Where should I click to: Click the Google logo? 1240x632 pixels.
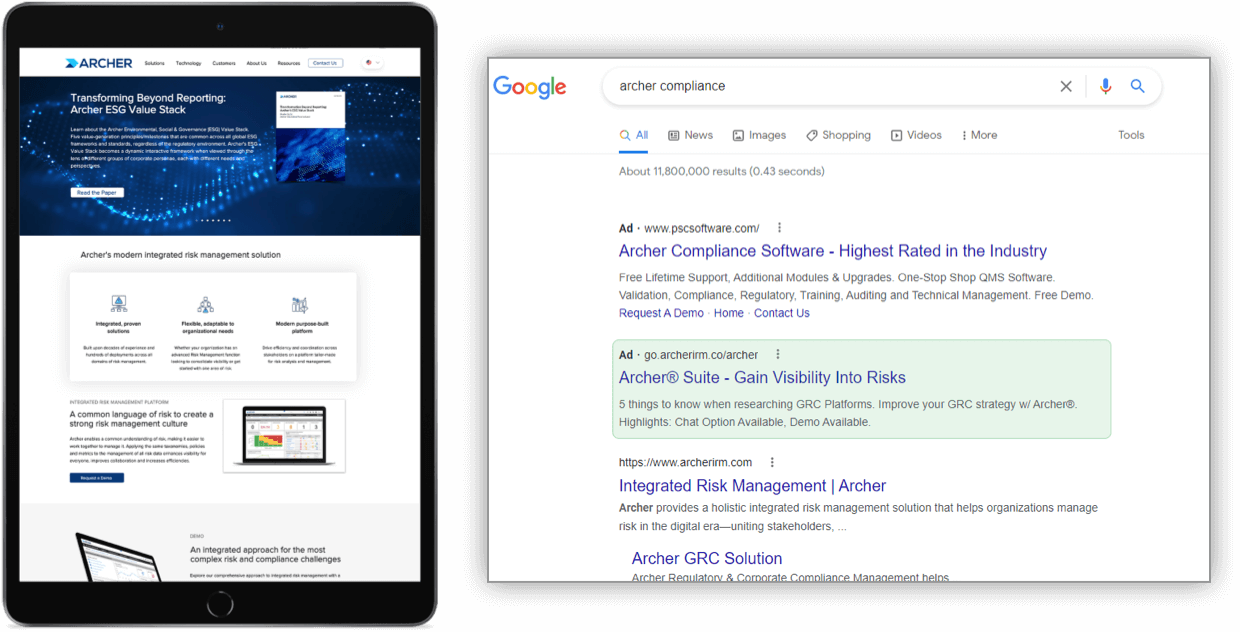click(x=530, y=87)
